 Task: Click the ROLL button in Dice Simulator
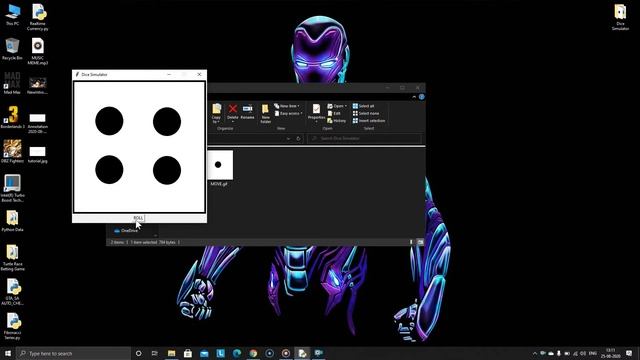pos(138,218)
